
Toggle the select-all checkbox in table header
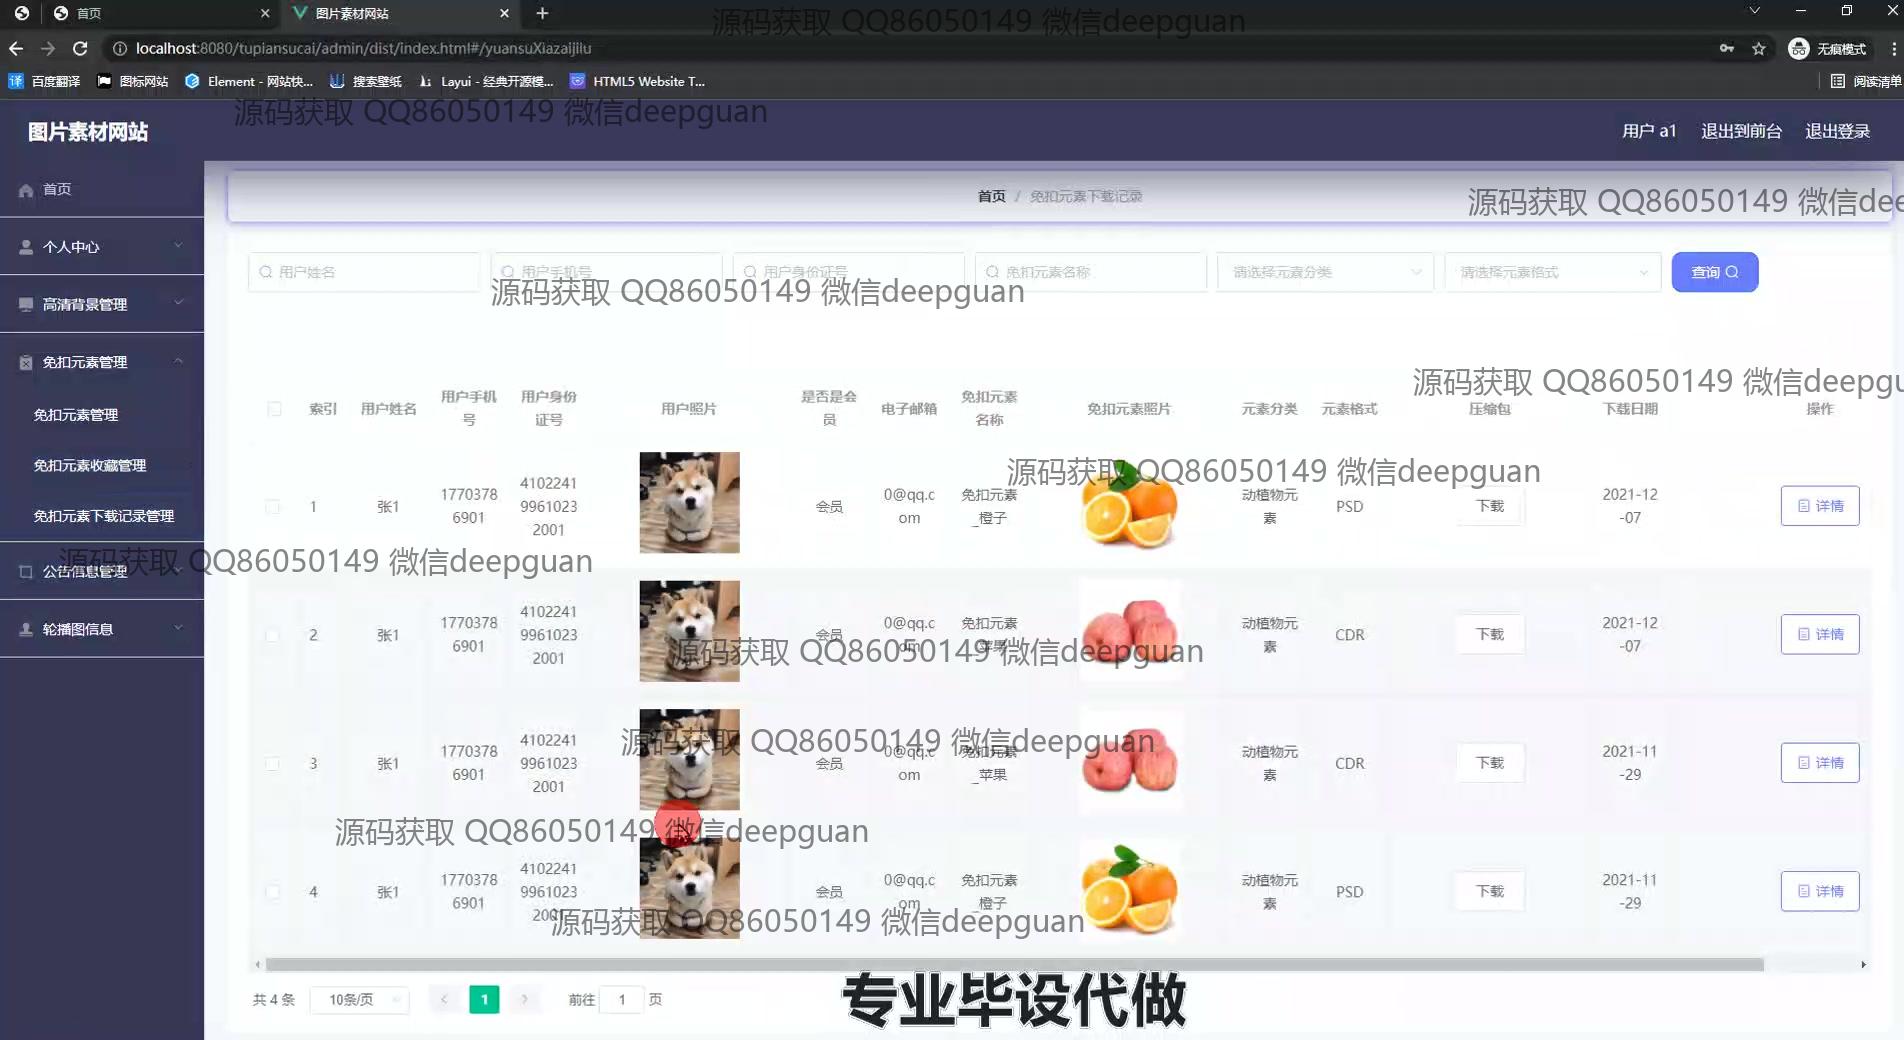[274, 409]
